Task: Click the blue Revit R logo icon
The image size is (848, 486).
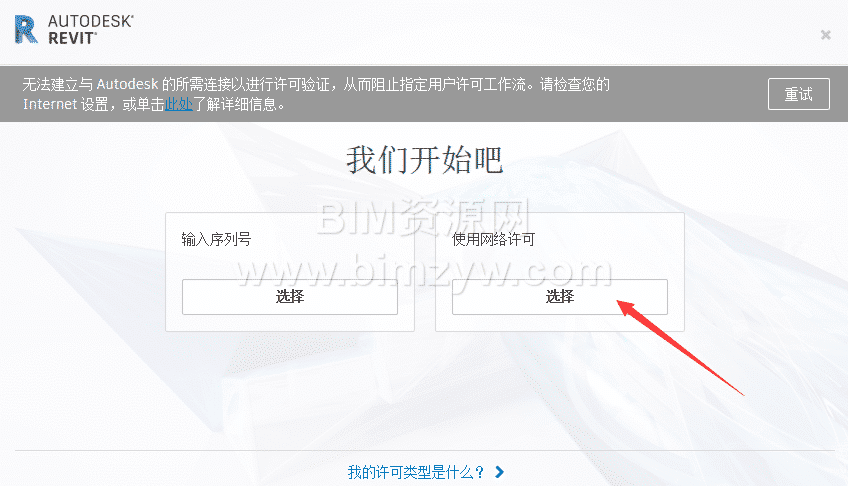Action: click(x=26, y=30)
